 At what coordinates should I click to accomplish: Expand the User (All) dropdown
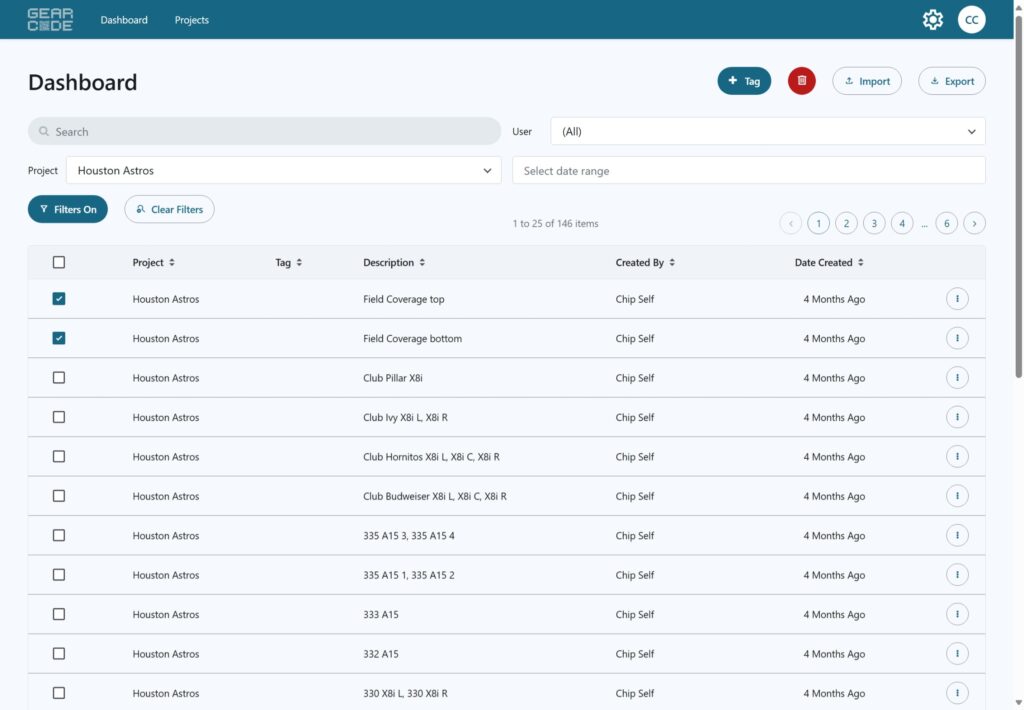767,131
